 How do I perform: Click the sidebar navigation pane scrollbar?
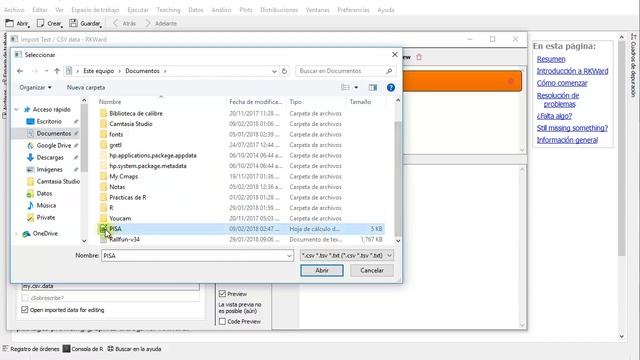(x=84, y=138)
